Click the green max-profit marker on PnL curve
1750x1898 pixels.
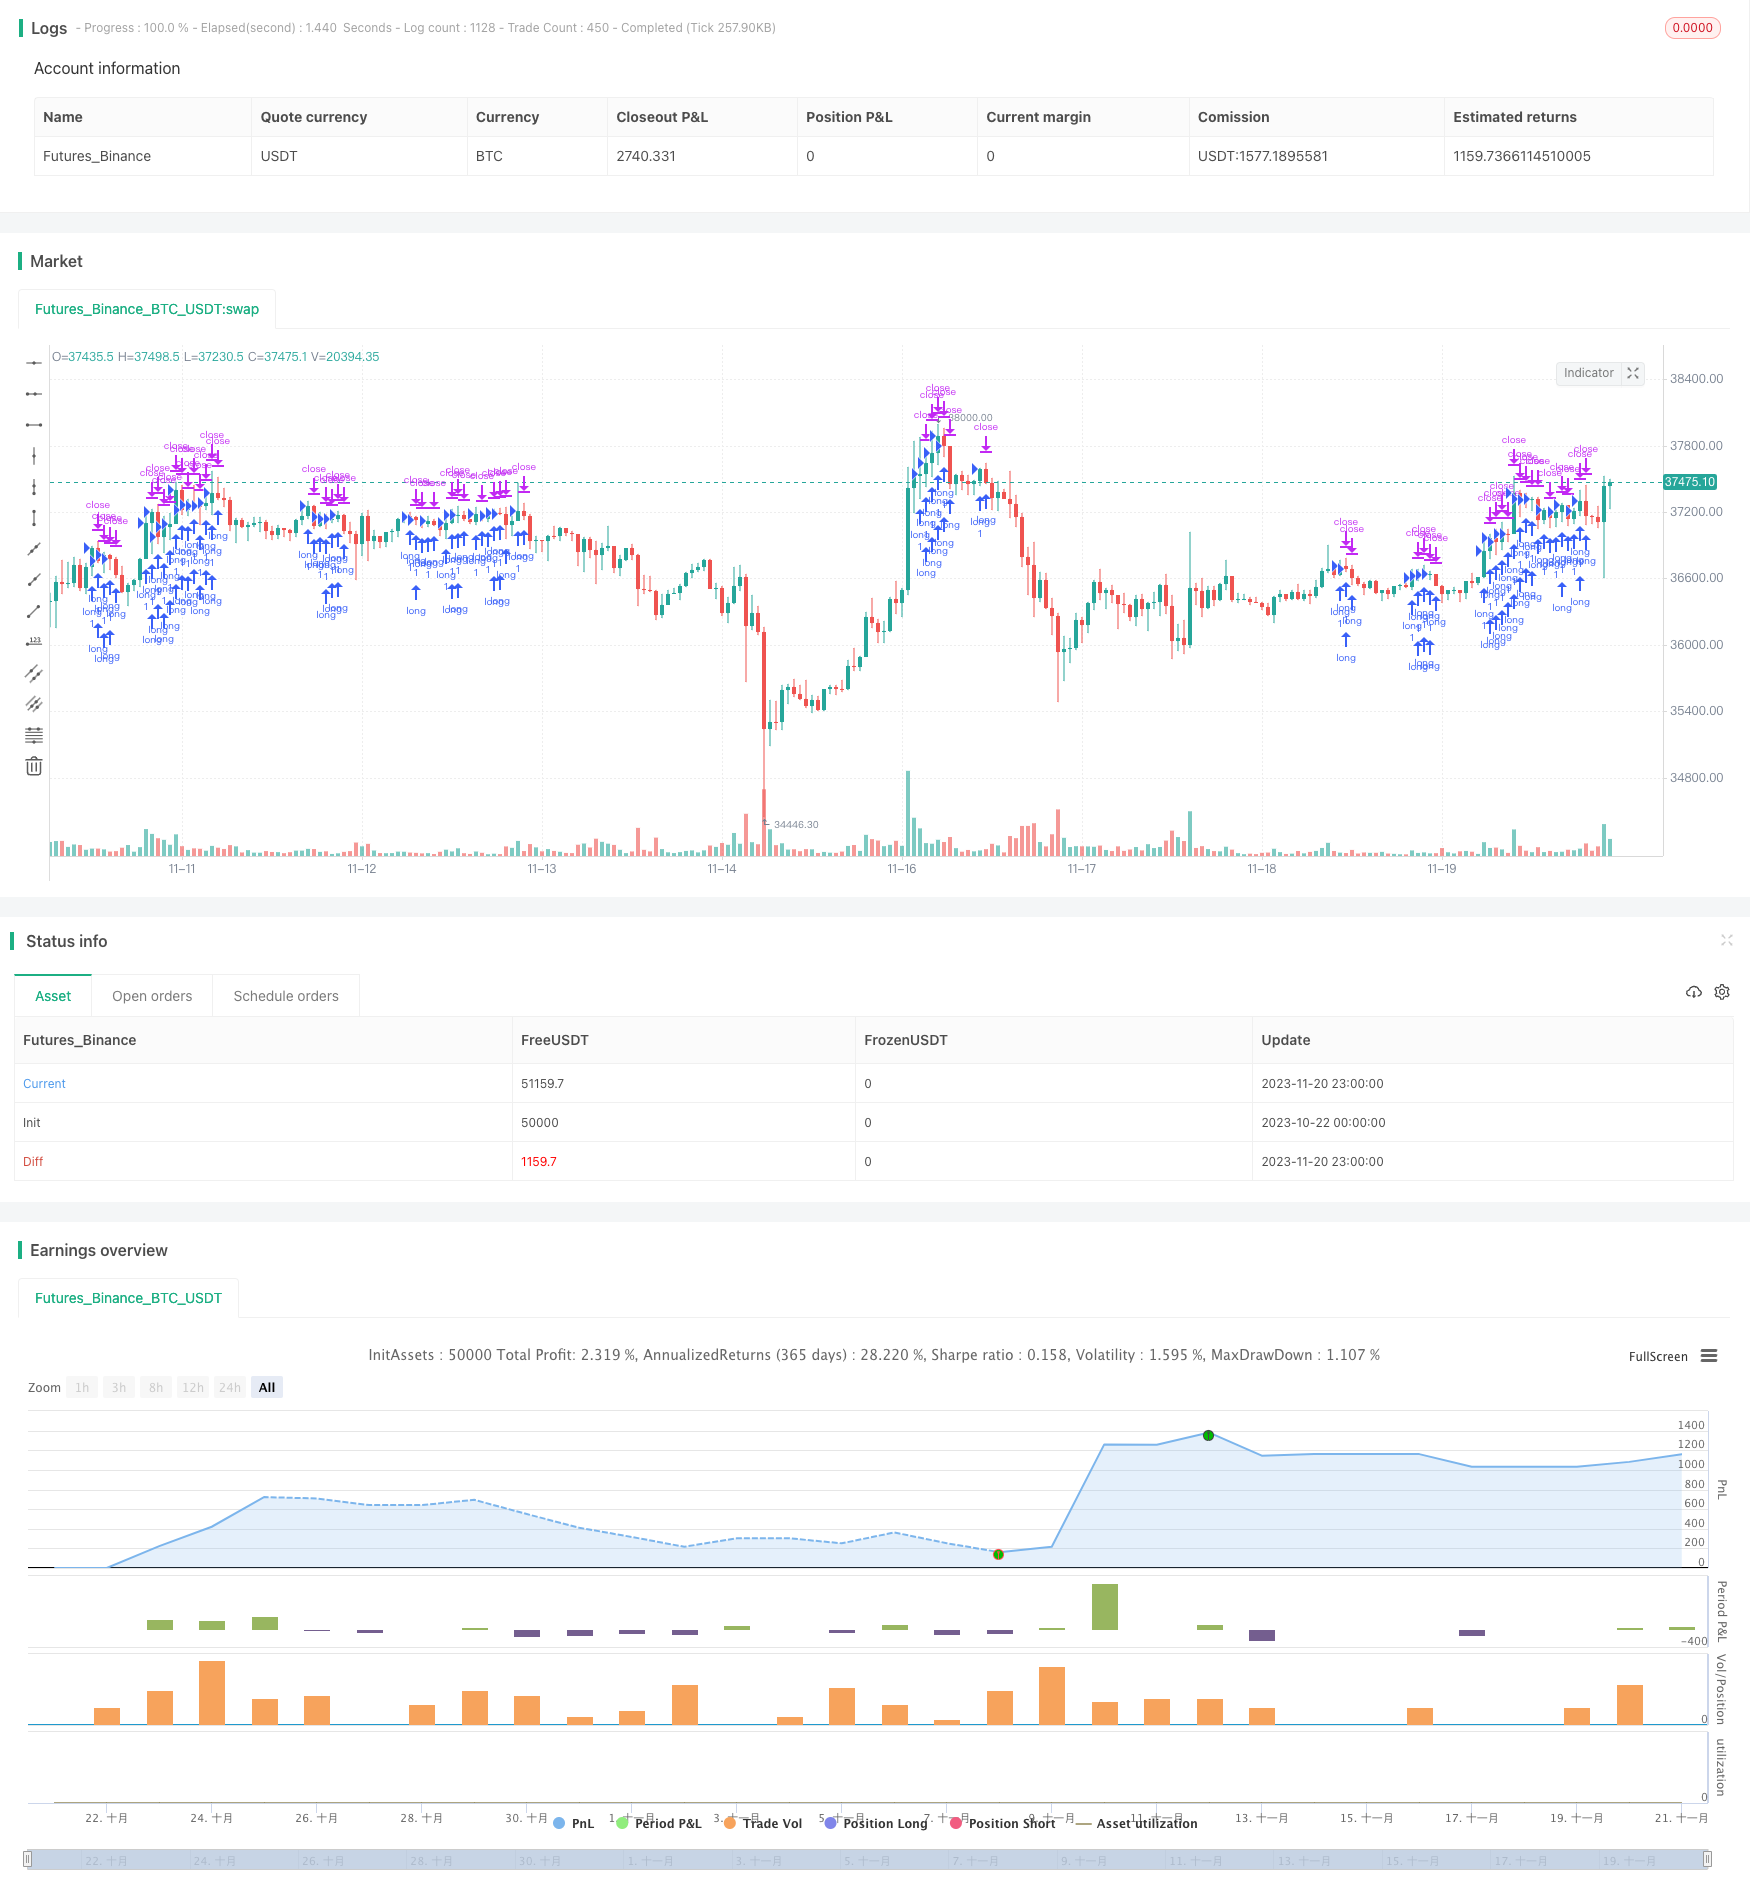[x=1208, y=1435]
